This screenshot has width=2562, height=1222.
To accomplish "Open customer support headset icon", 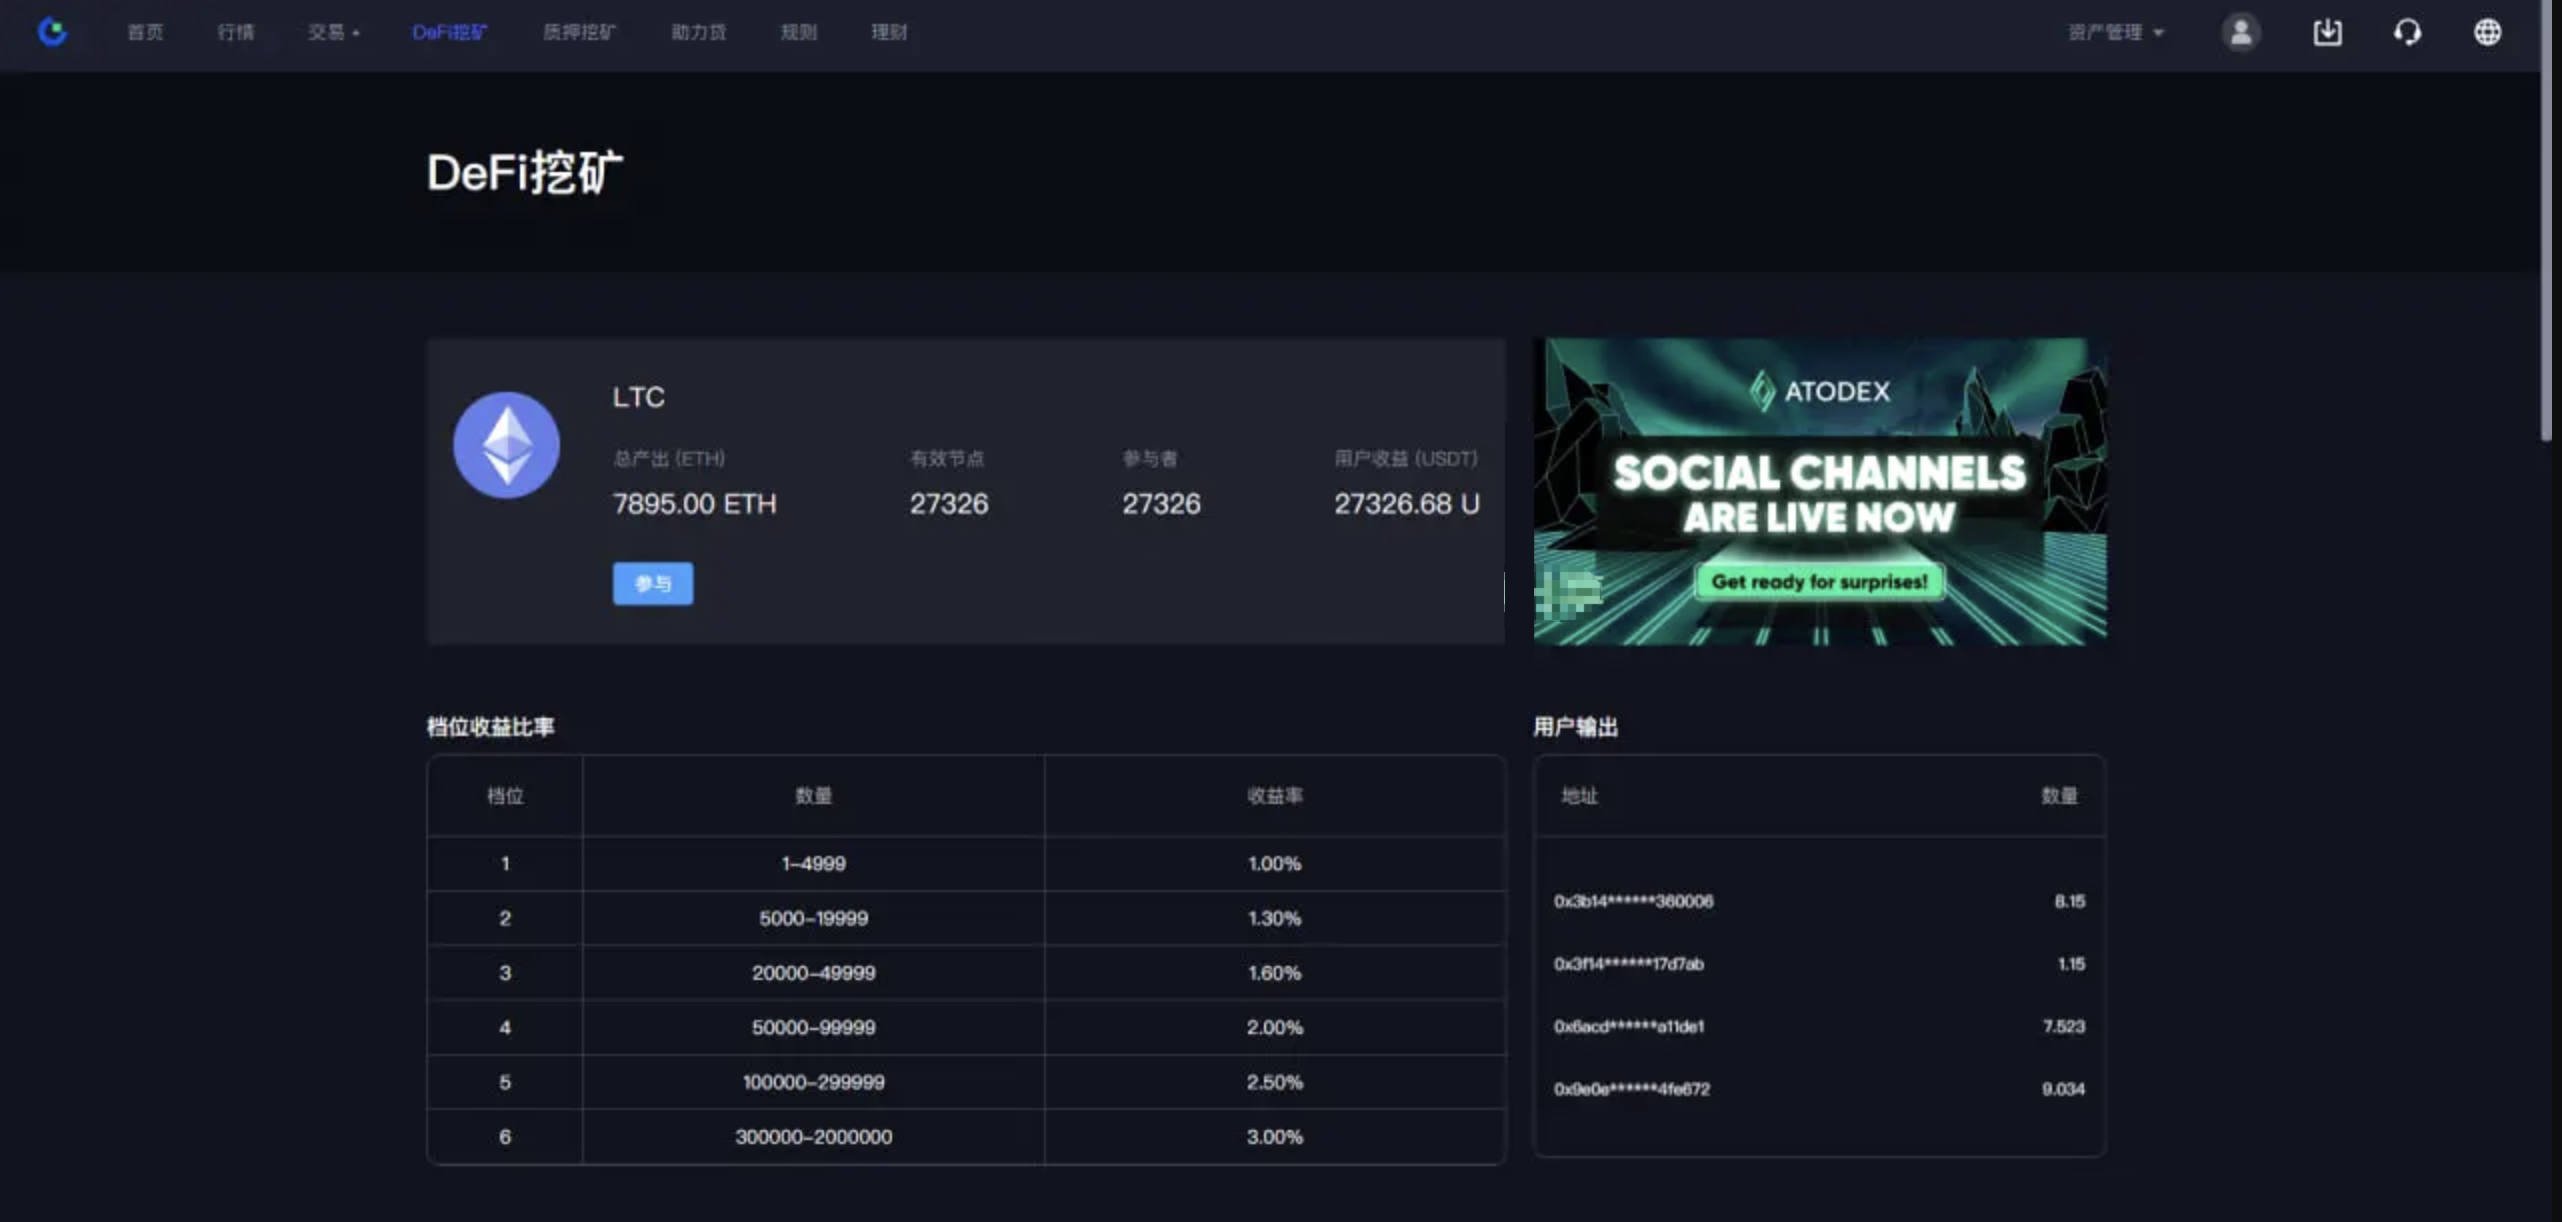I will 2407,32.
